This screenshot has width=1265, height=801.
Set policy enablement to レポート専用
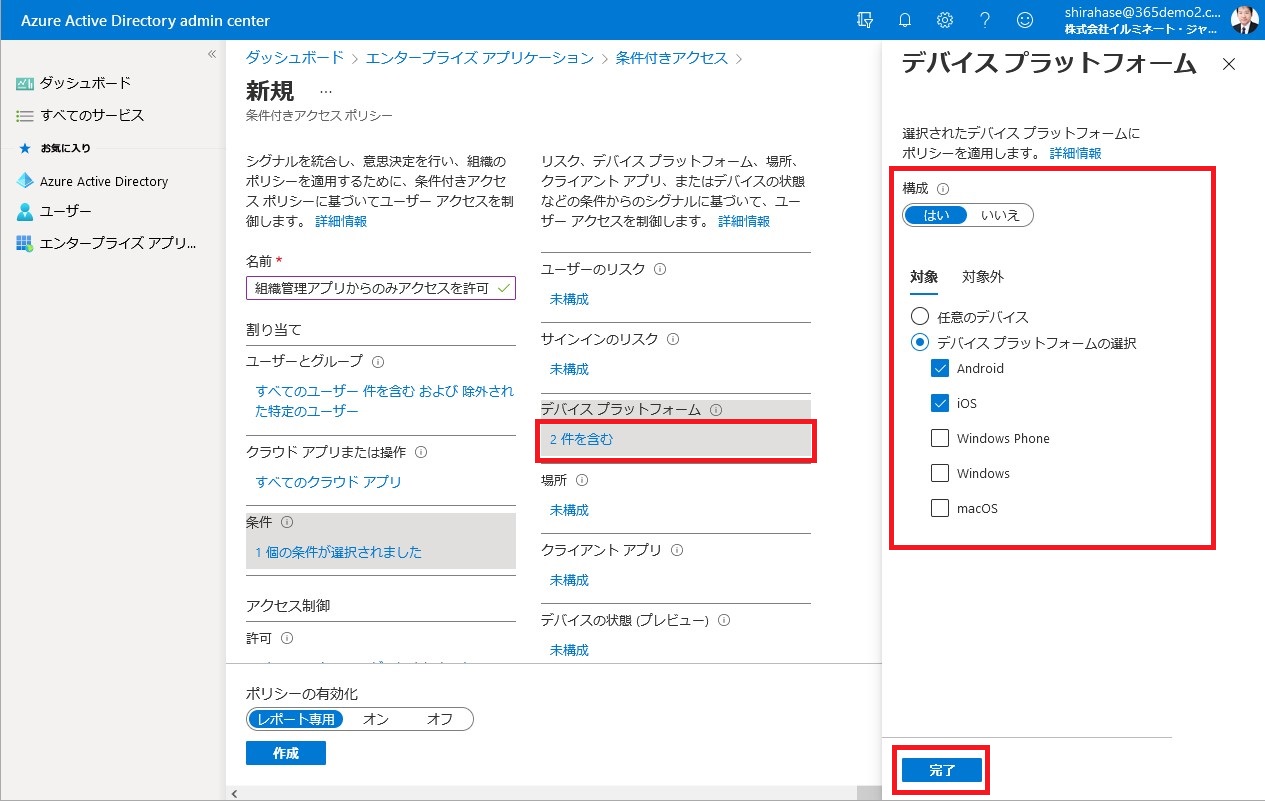tap(296, 719)
